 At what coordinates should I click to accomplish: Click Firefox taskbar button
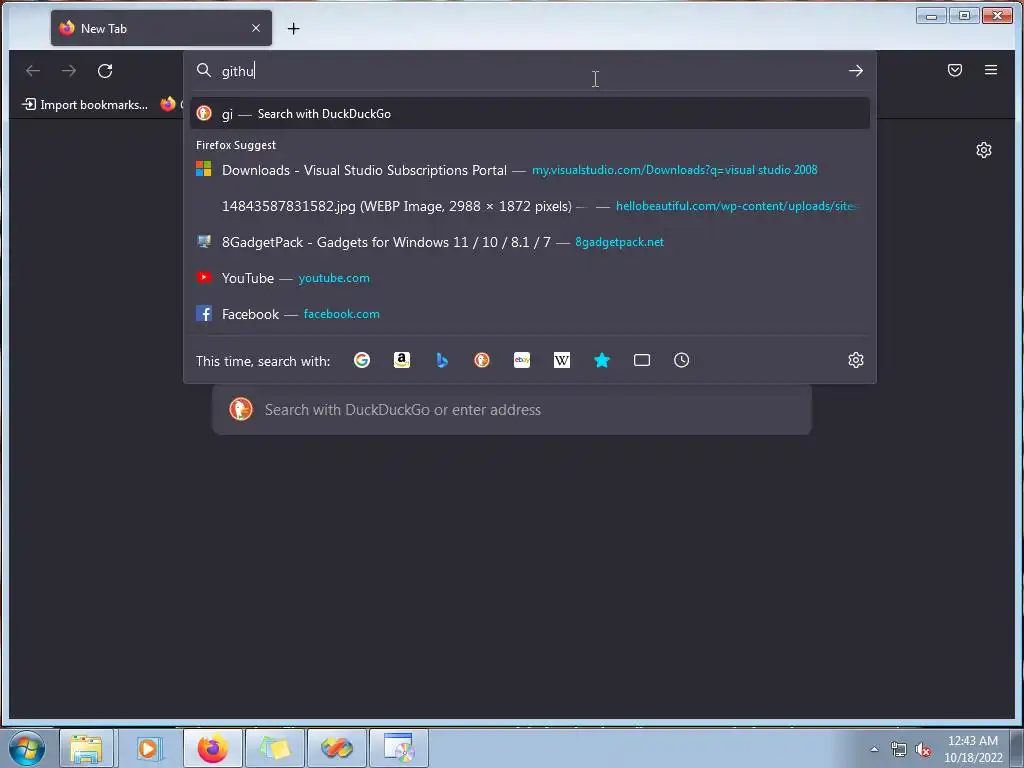point(212,748)
